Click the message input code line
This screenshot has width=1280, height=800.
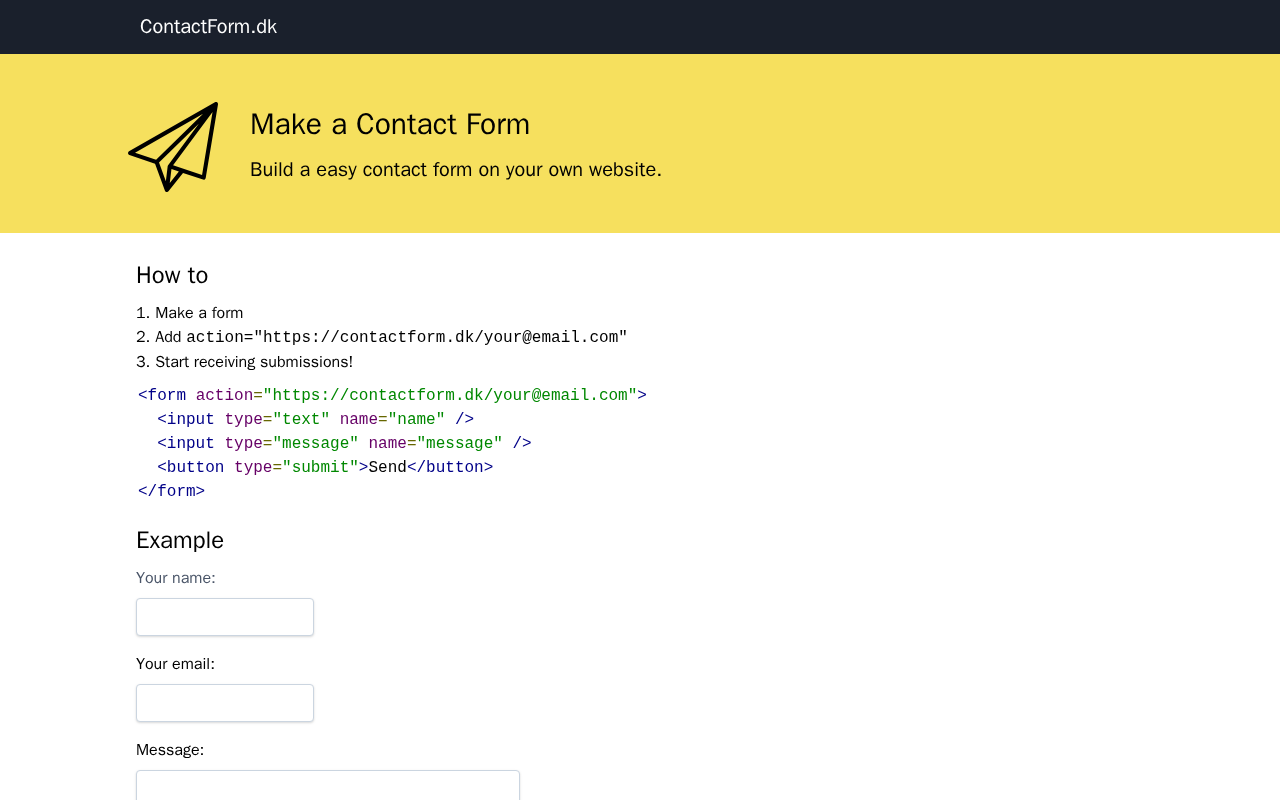coord(344,443)
